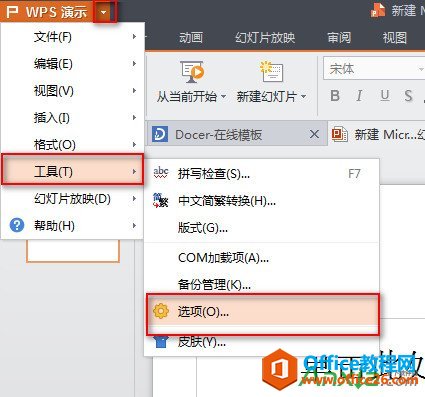Open the 编辑(E) menu
This screenshot has width=425, height=397.
click(73, 64)
